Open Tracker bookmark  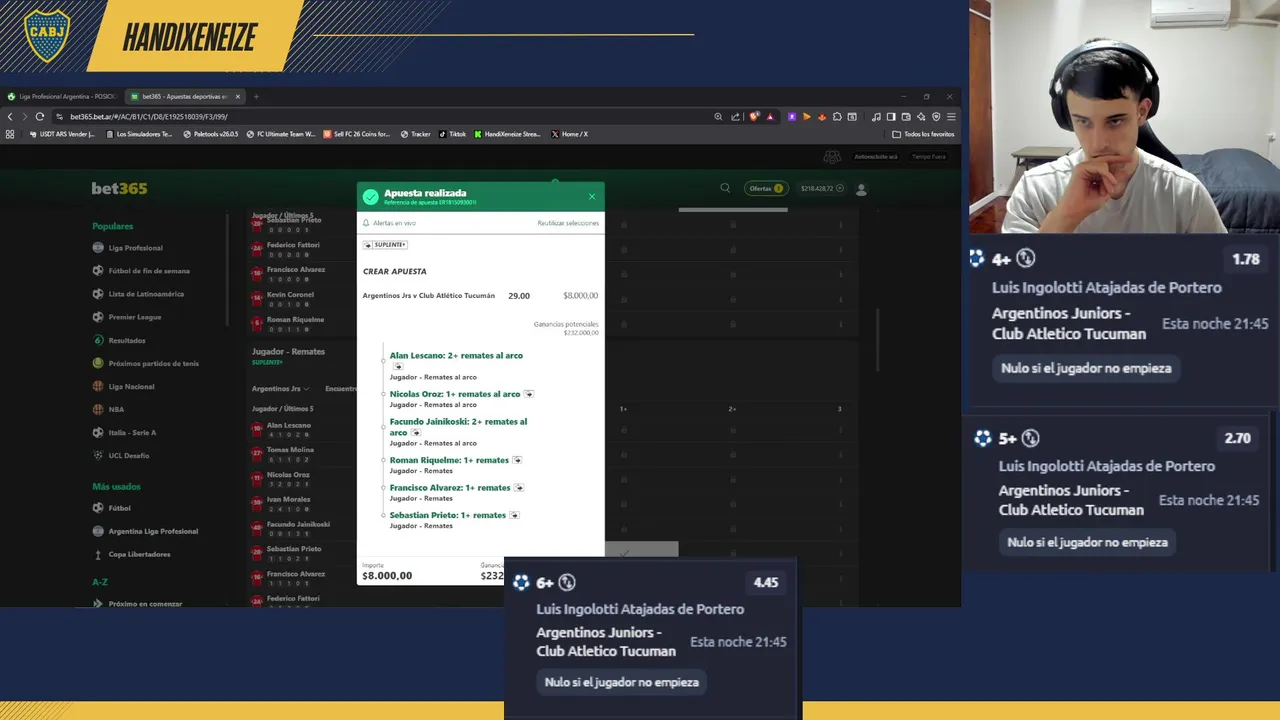coord(415,134)
